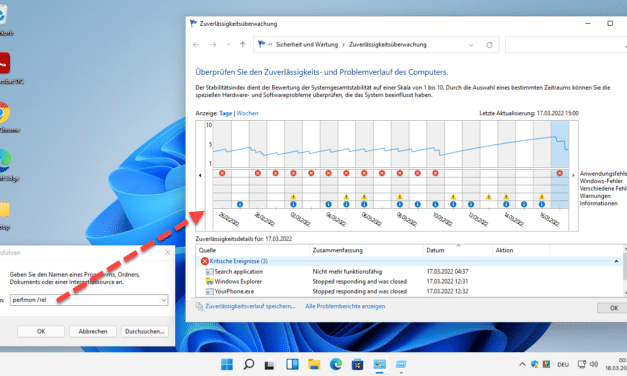Select the Windows Explorer row

pyautogui.click(x=409, y=282)
